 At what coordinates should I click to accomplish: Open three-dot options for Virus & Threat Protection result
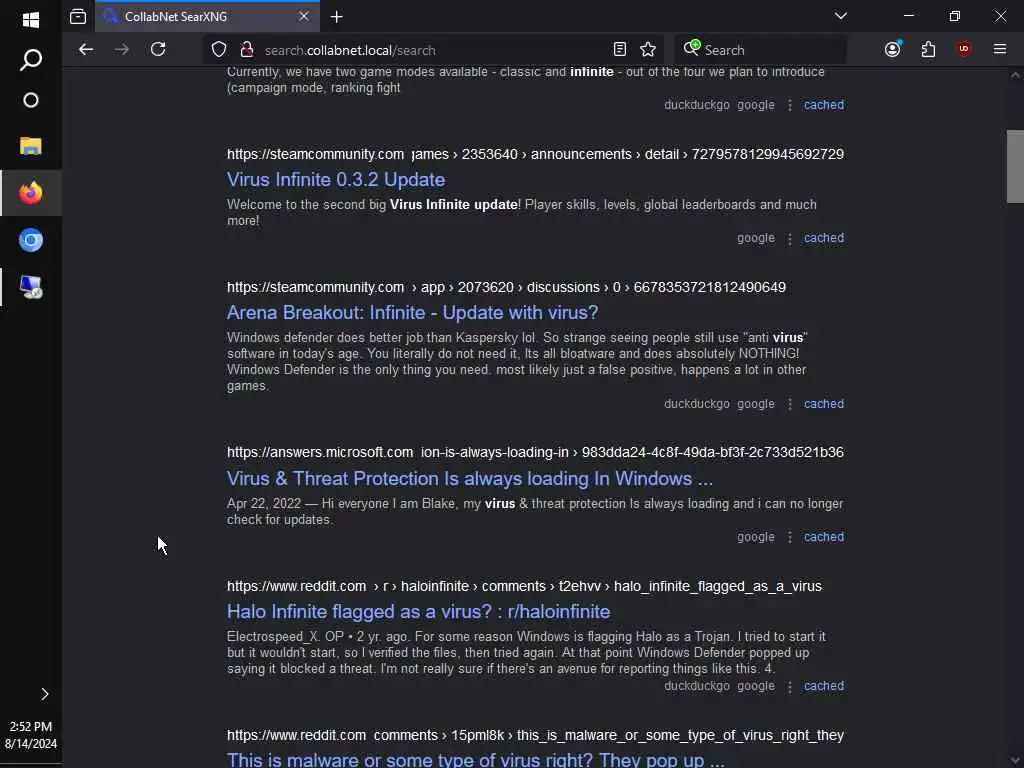(790, 537)
